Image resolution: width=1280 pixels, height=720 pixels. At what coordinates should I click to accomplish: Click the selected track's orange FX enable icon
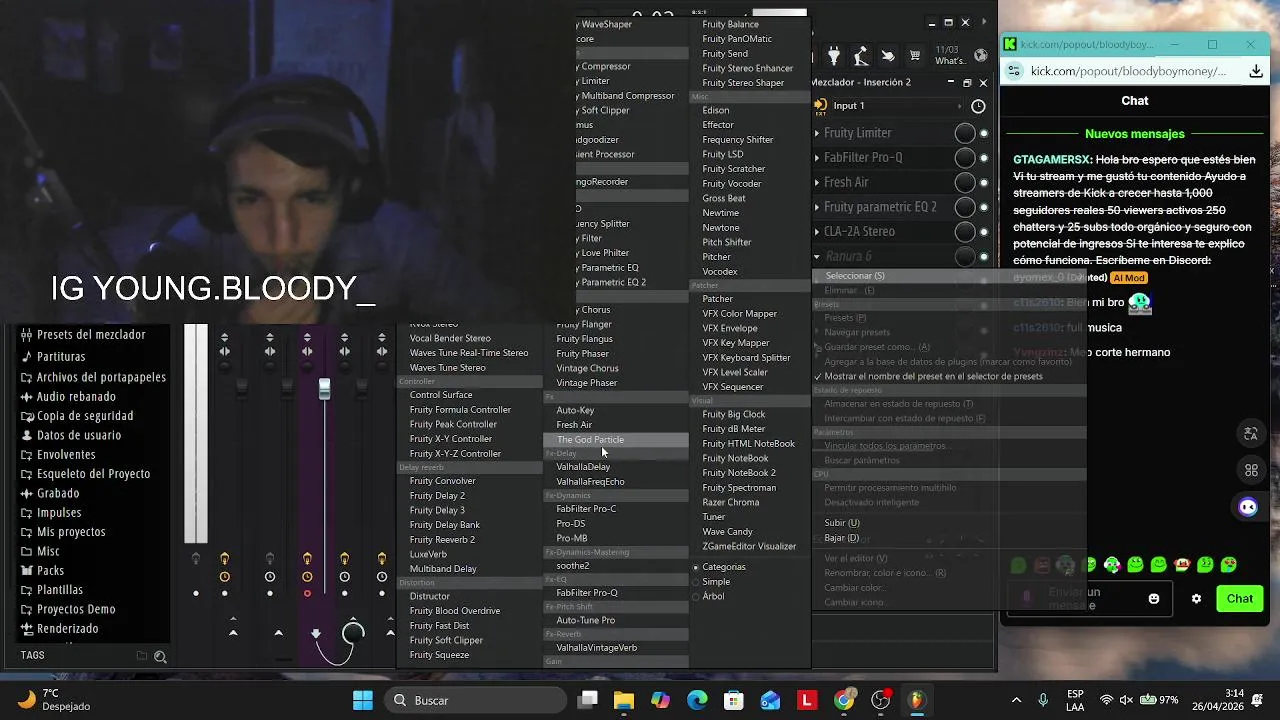pyautogui.click(x=307, y=559)
